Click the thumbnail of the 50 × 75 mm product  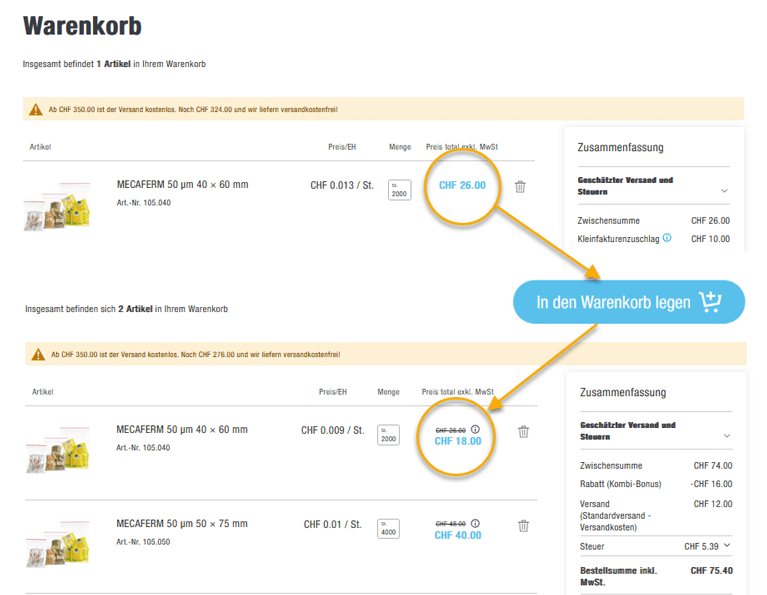57,545
